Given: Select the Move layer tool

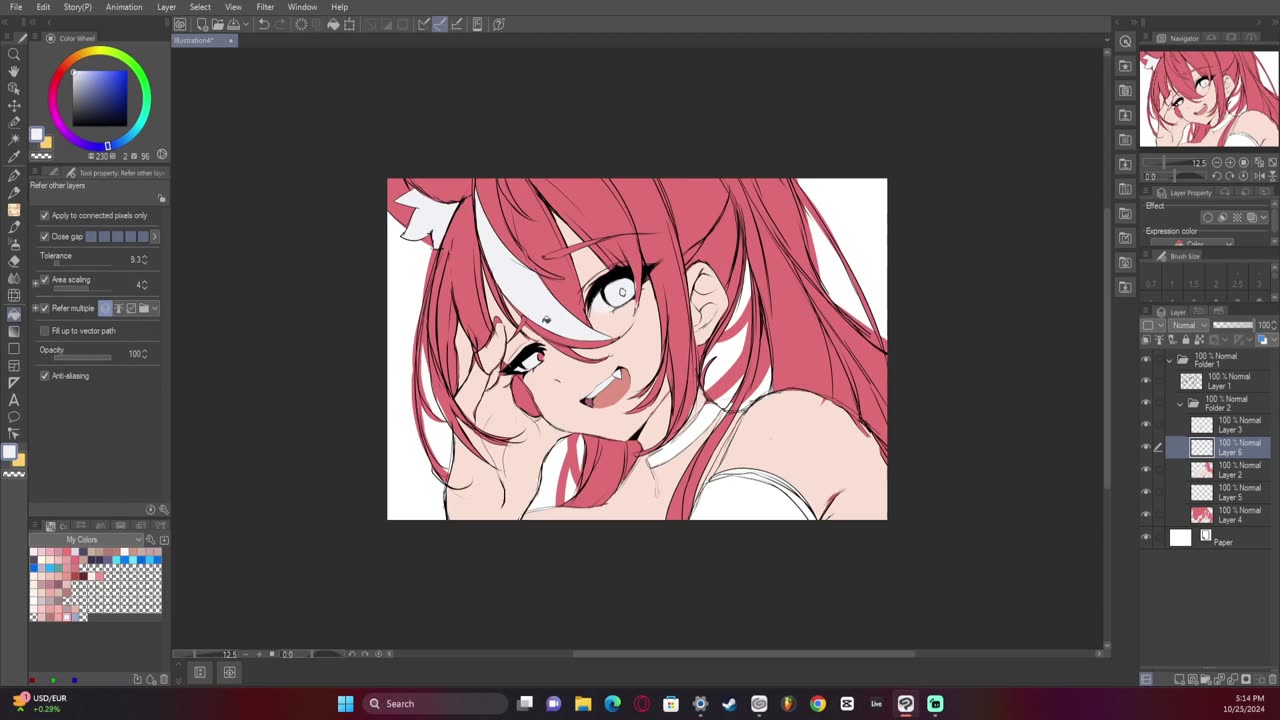Looking at the screenshot, I should pos(14,105).
